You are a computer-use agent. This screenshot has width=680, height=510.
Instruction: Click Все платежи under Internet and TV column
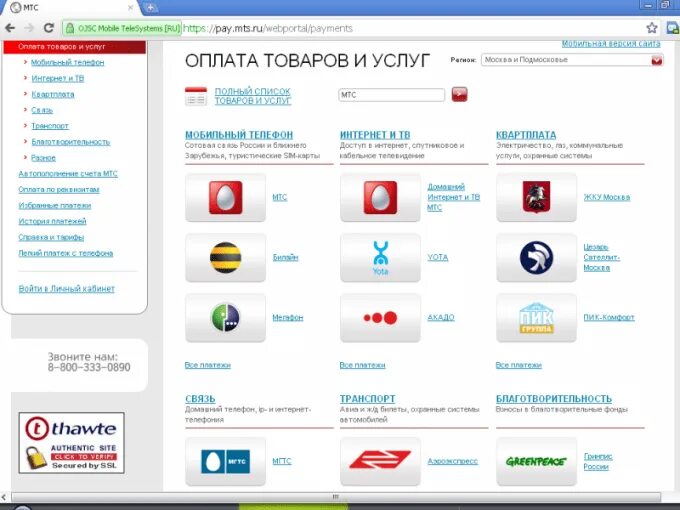(x=363, y=365)
